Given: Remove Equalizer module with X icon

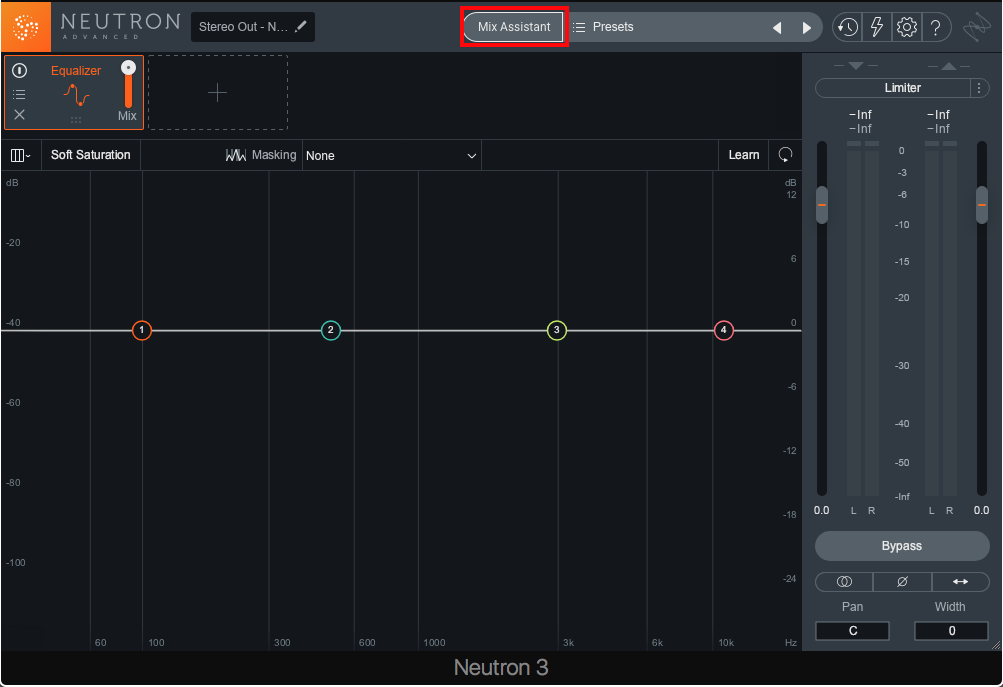Looking at the screenshot, I should point(20,114).
